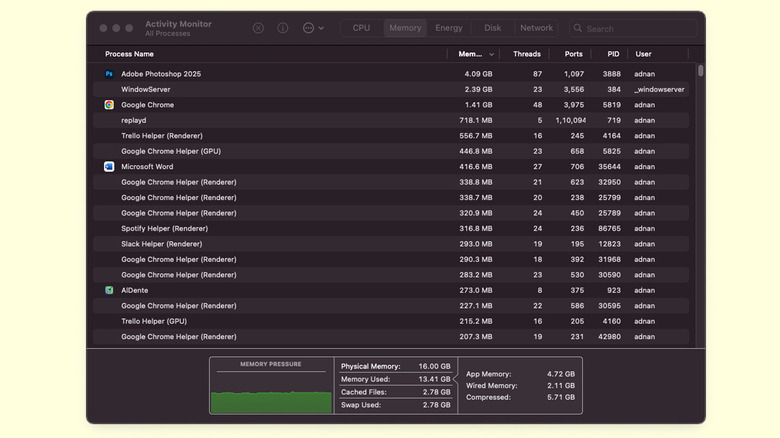780x438 pixels.
Task: Click the Adobe Photoshop 2025 app icon
Action: point(109,74)
